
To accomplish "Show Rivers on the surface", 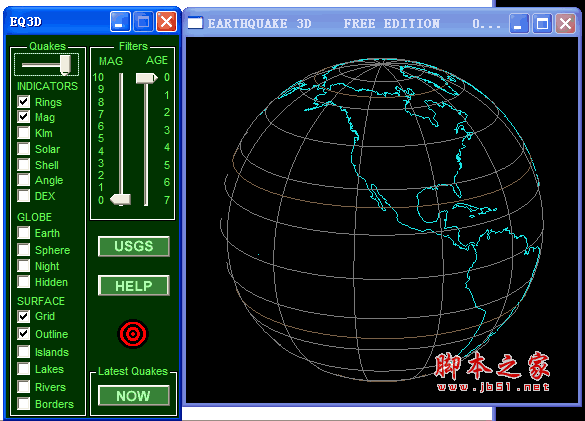I will click(24, 387).
